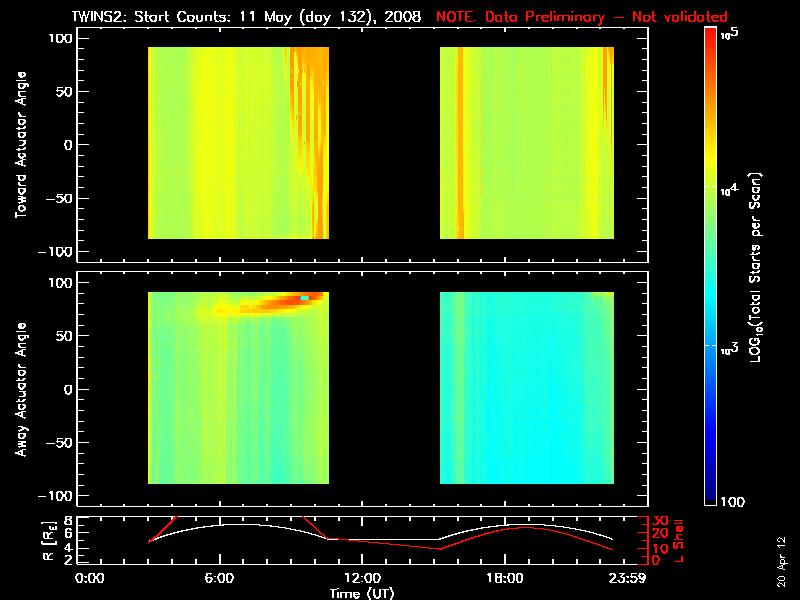Select the upper-left Toward spectrogram block
Viewport: 800px width, 600px height.
coord(238,143)
